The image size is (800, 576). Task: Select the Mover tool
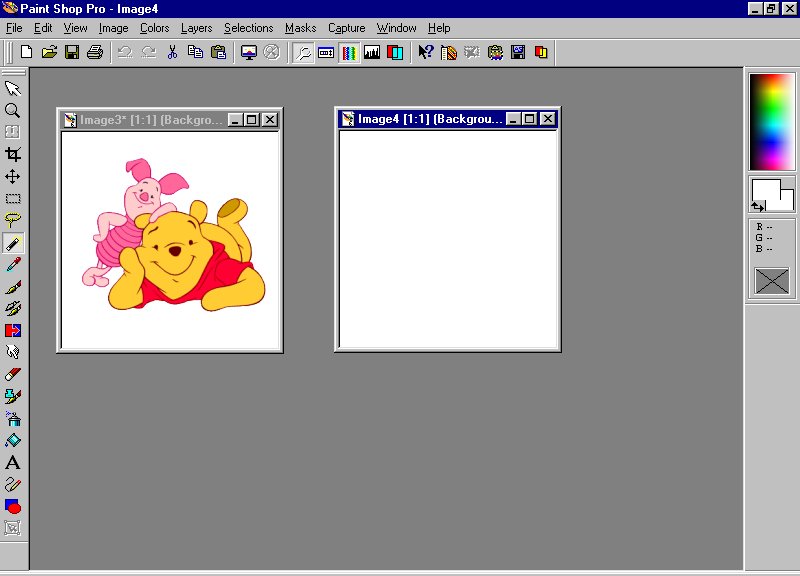click(x=13, y=176)
